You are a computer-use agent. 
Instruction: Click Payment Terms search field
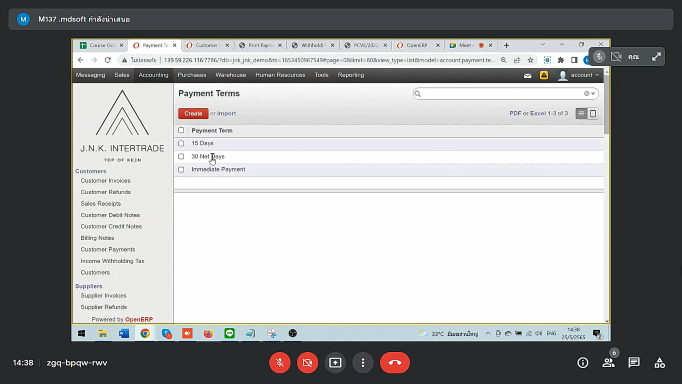pyautogui.click(x=501, y=93)
